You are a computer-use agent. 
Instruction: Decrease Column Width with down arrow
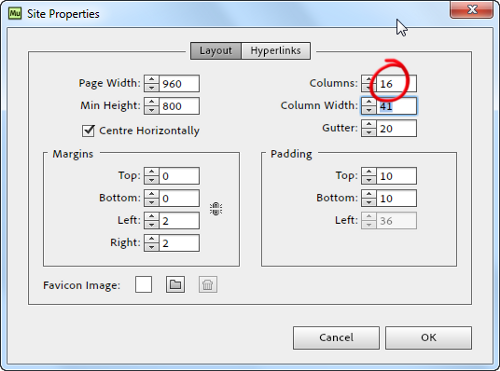pos(369,110)
